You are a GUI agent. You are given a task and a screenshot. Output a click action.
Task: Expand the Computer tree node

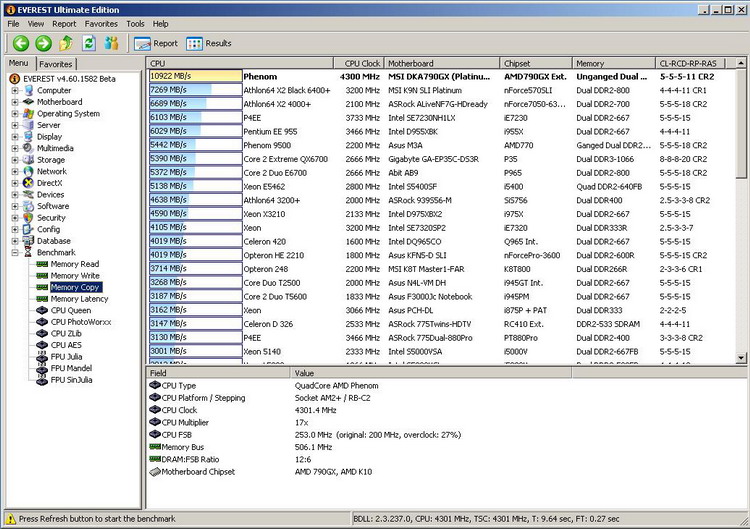point(15,90)
